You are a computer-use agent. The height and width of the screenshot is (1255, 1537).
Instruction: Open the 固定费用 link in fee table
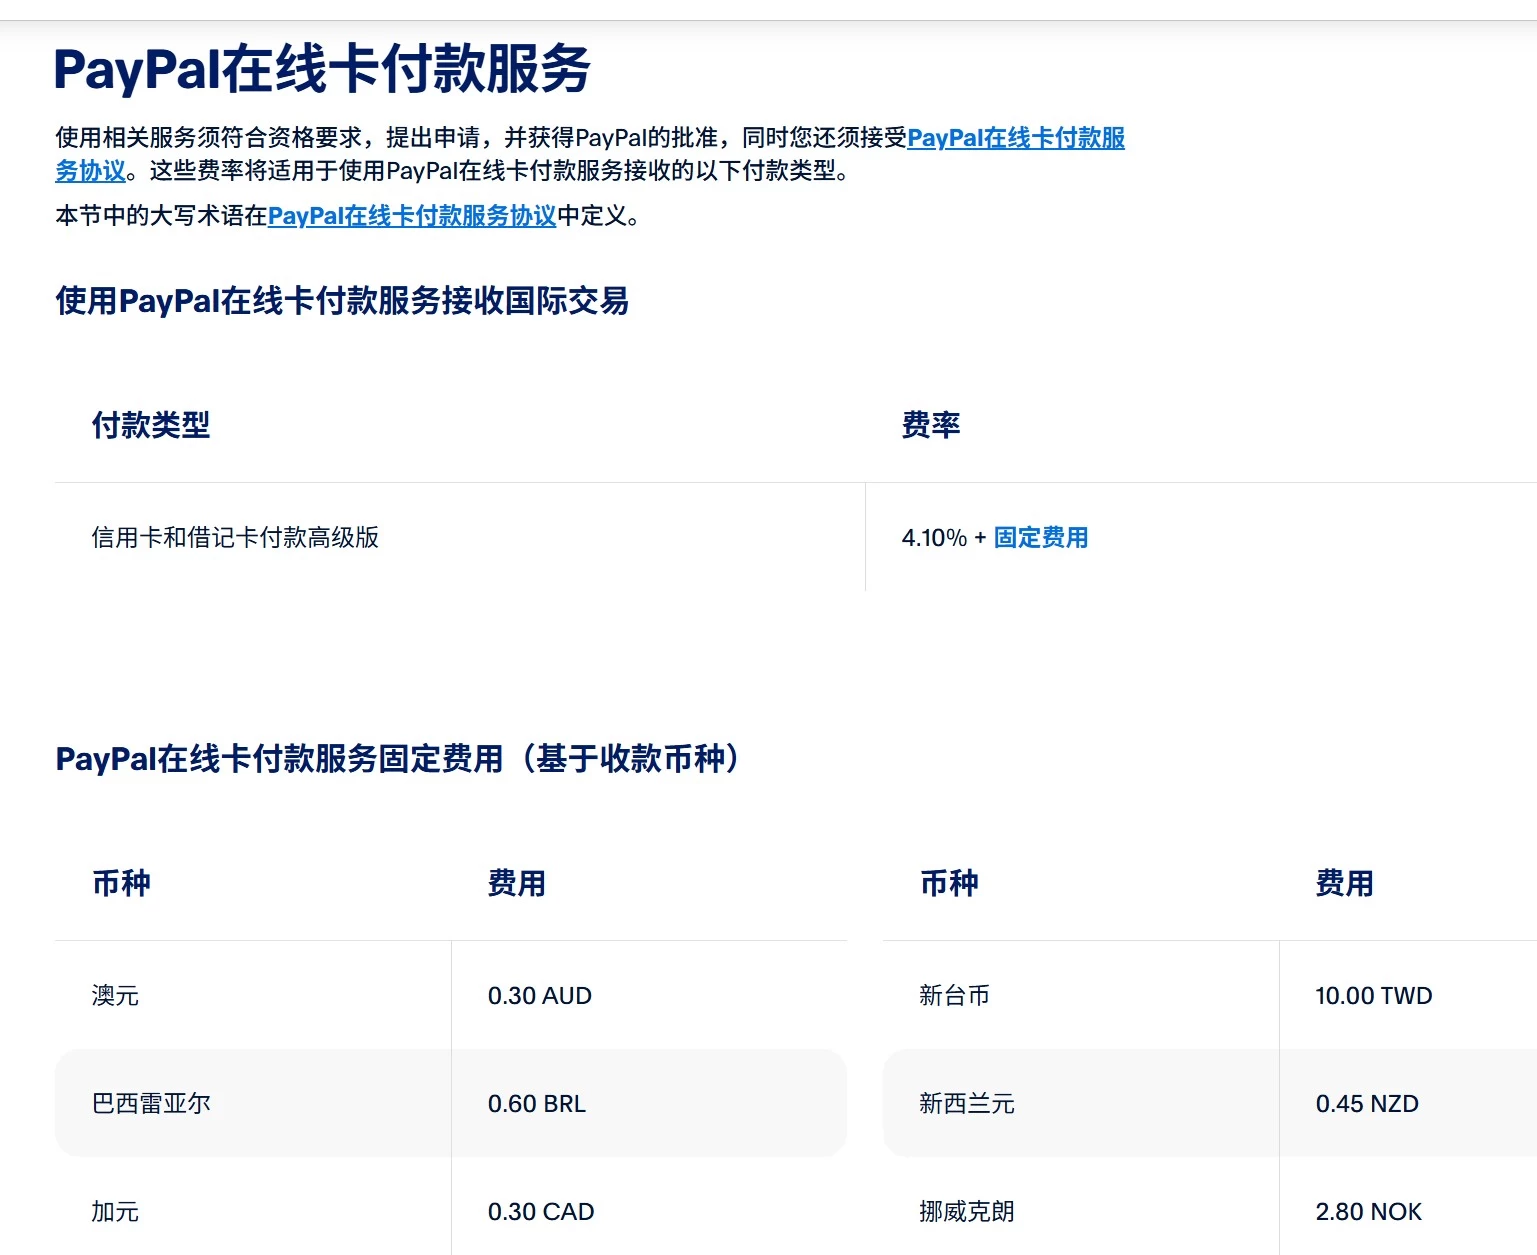coord(1040,538)
